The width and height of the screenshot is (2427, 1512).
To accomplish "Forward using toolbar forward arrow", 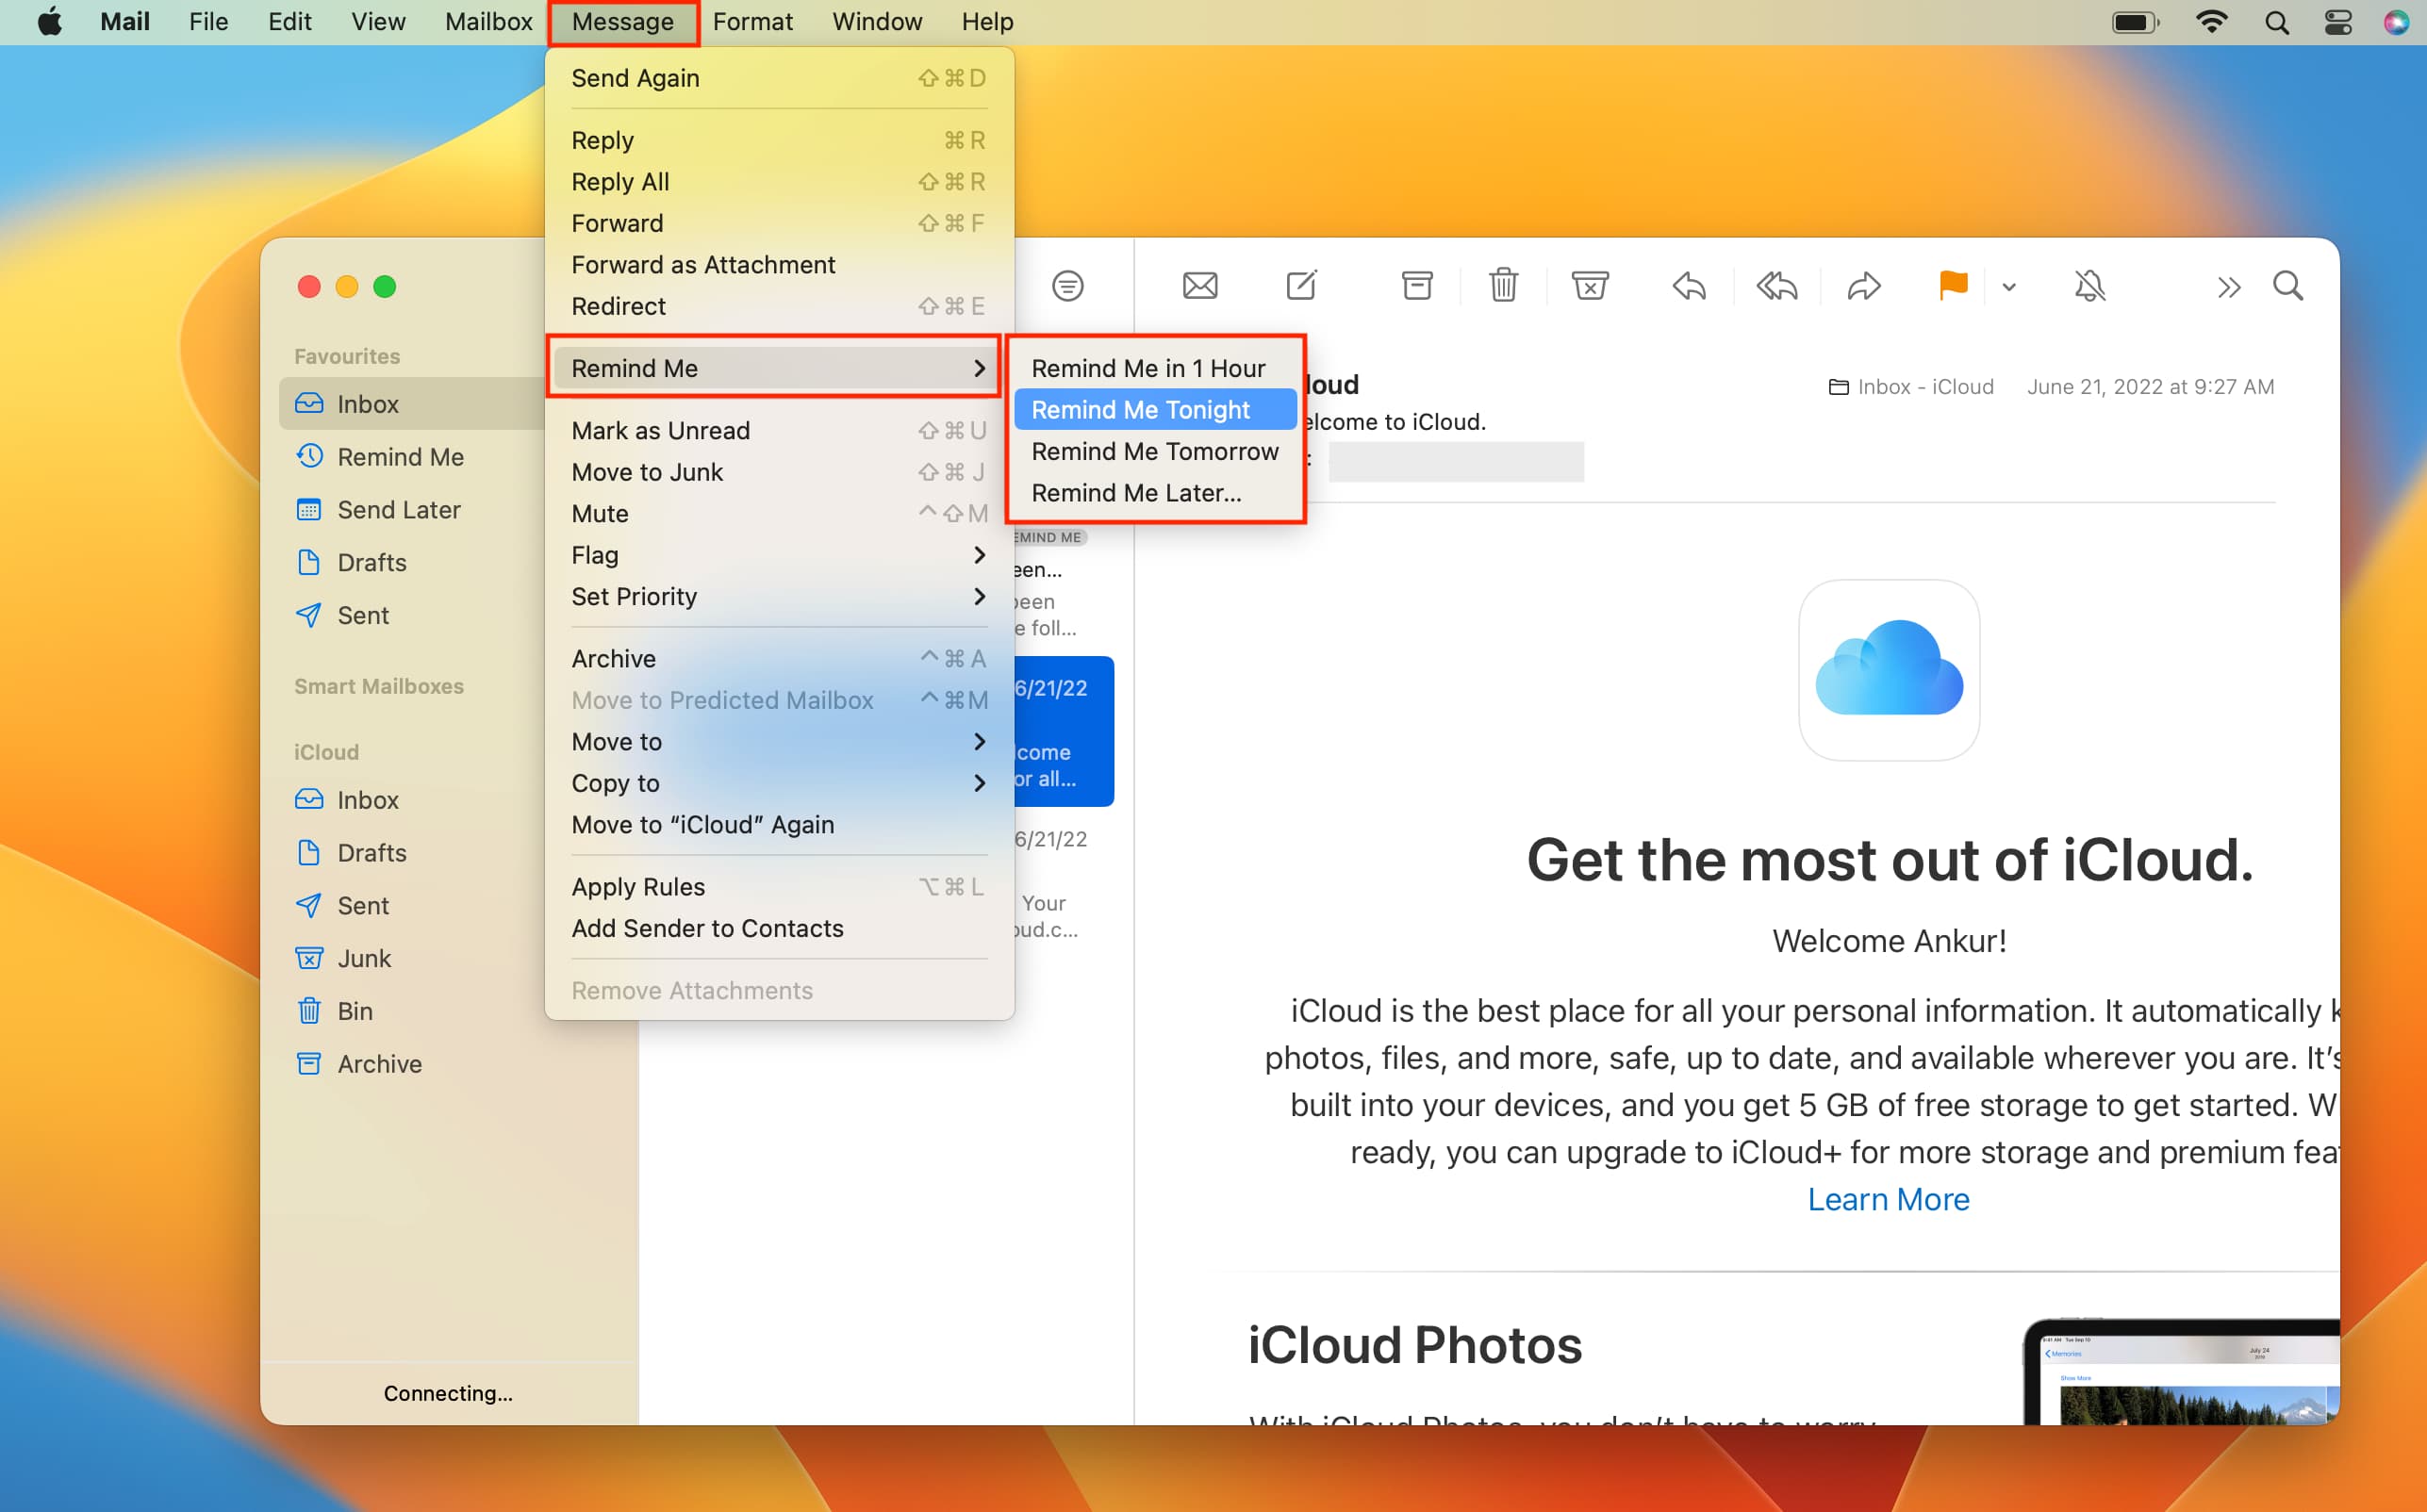I will coord(1863,287).
